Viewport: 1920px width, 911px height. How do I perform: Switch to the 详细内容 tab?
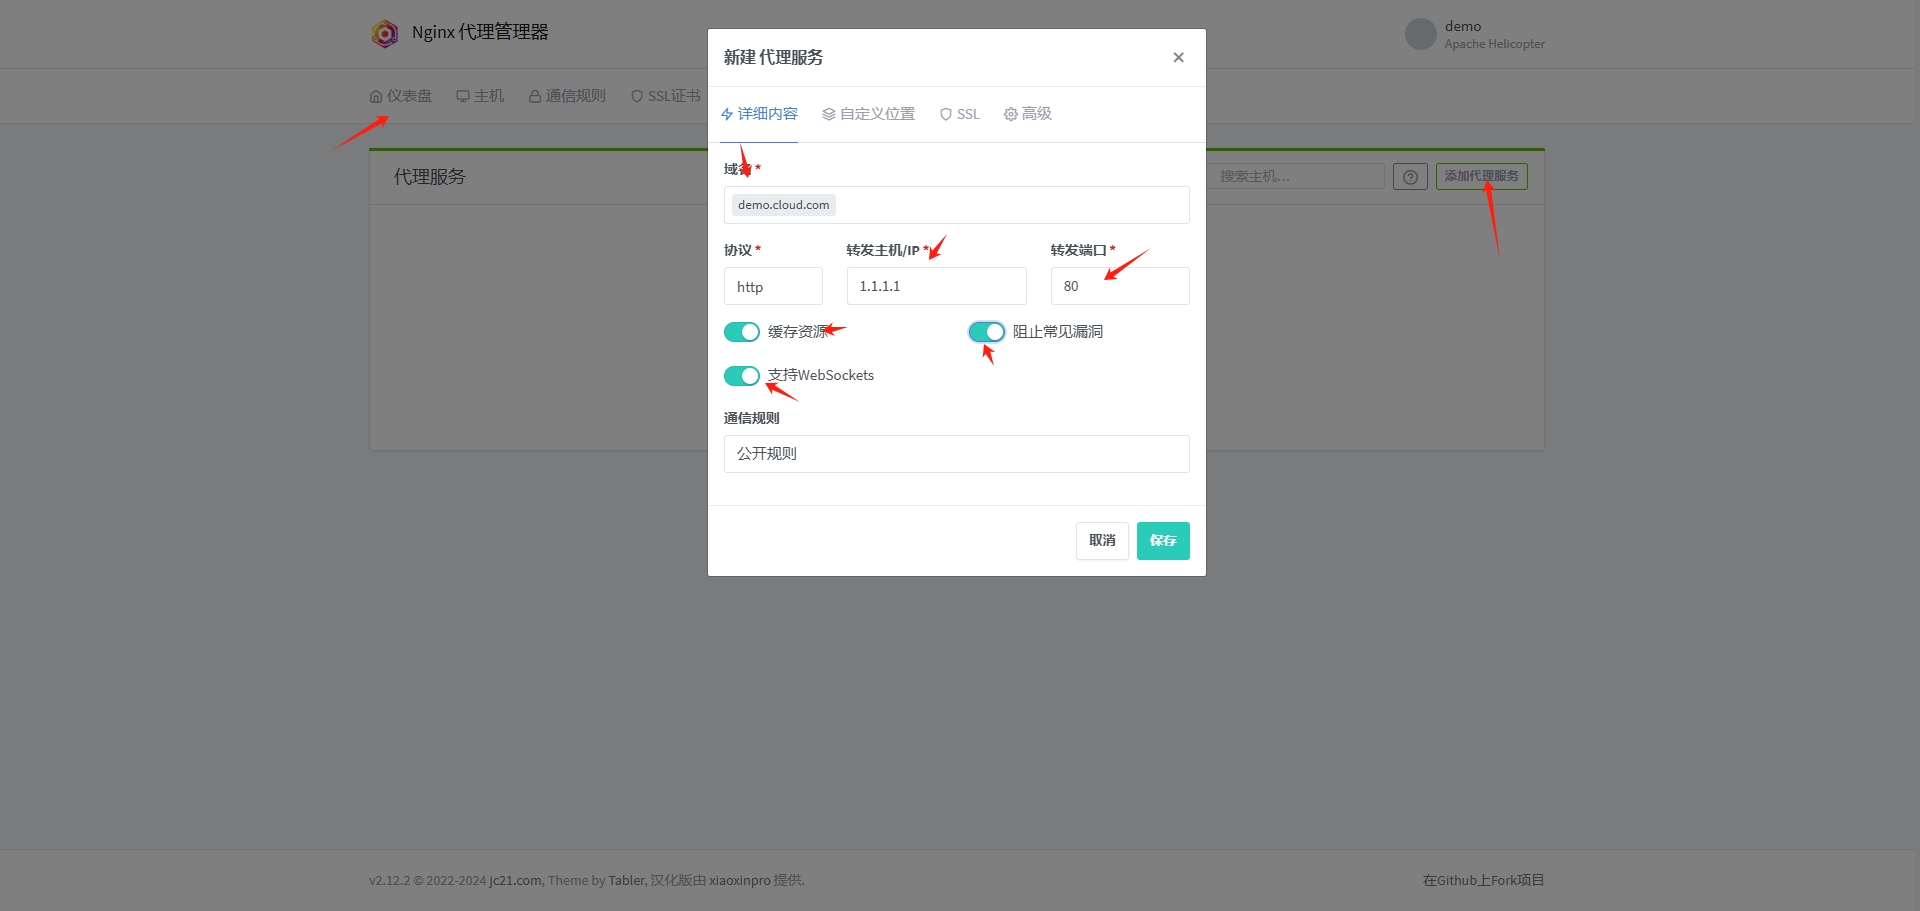coord(759,114)
